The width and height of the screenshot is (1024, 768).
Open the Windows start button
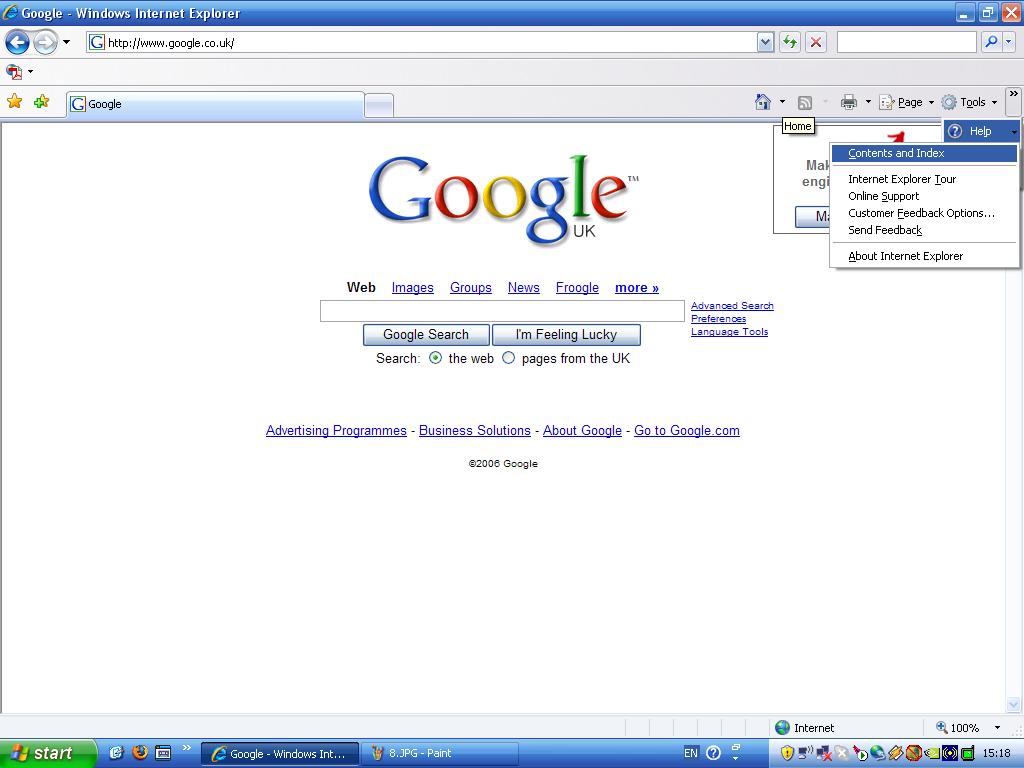click(48, 753)
